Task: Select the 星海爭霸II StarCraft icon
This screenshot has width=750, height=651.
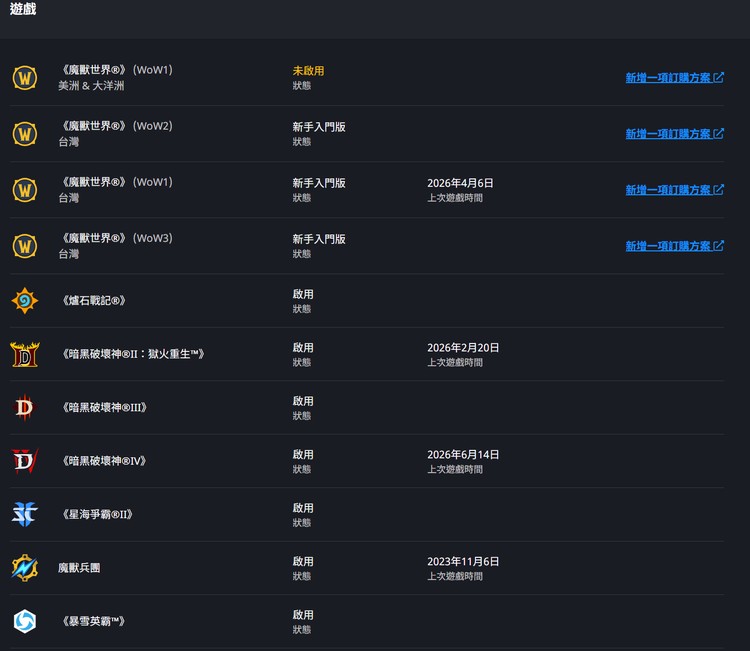Action: pos(25,514)
